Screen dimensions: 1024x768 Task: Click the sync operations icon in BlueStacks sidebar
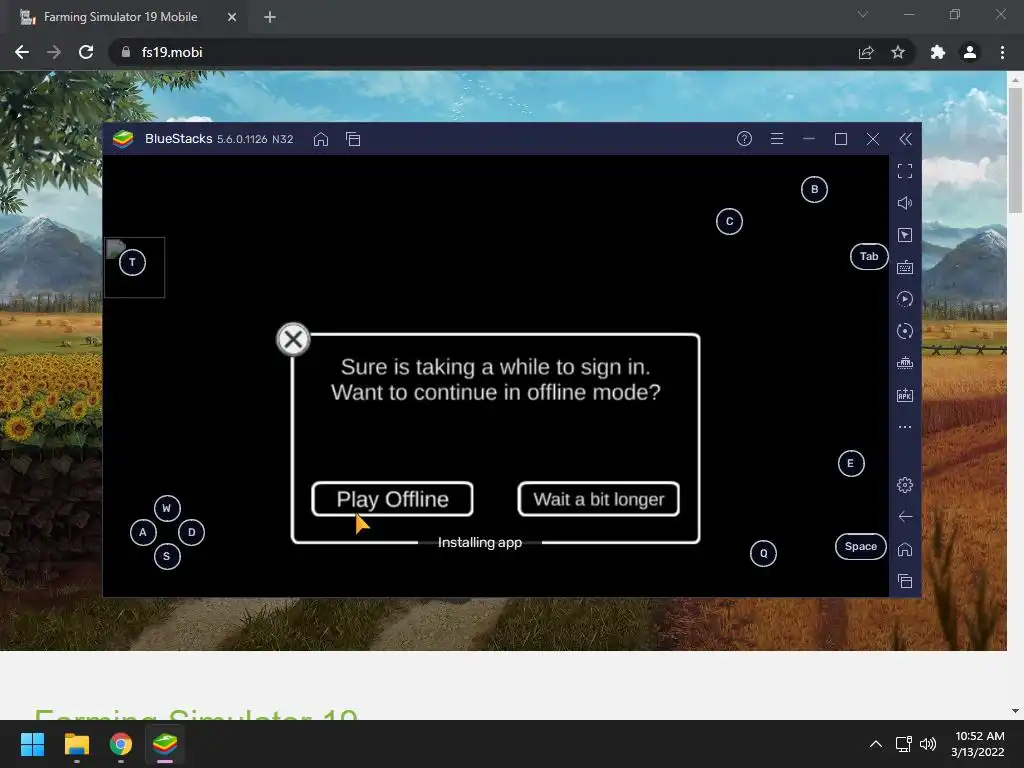click(x=904, y=331)
